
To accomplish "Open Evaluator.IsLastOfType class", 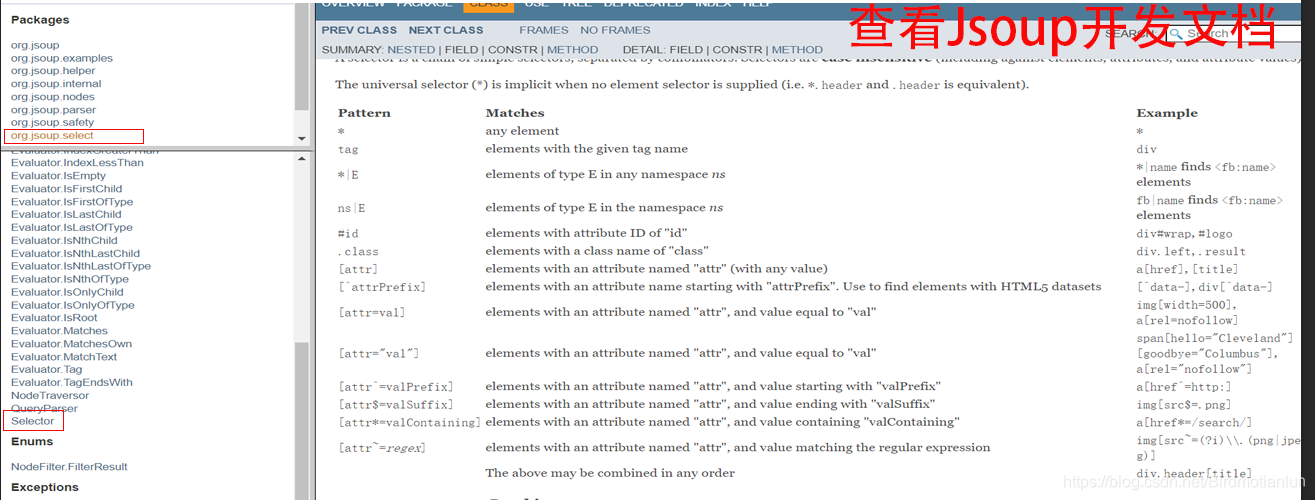I will (x=72, y=227).
